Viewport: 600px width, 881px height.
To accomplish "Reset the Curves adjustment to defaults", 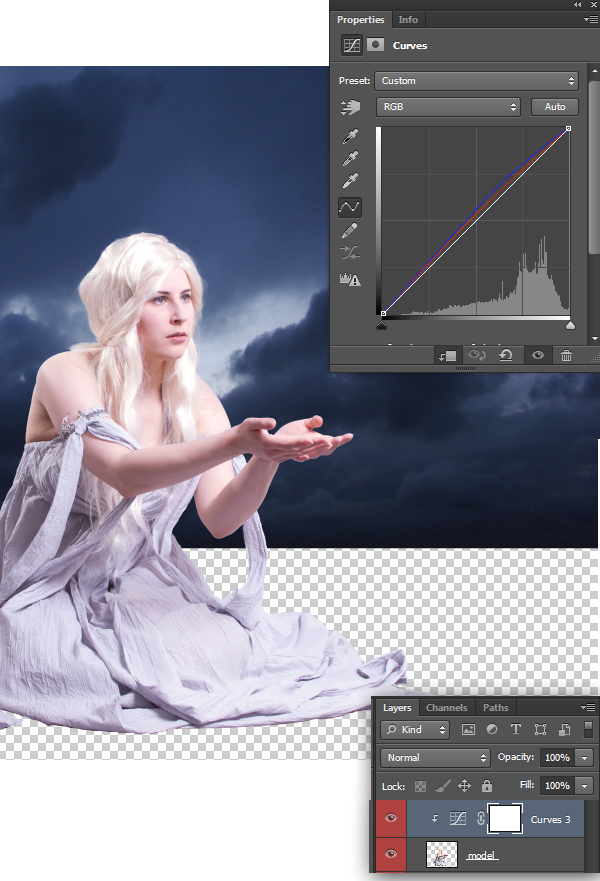I will click(507, 356).
